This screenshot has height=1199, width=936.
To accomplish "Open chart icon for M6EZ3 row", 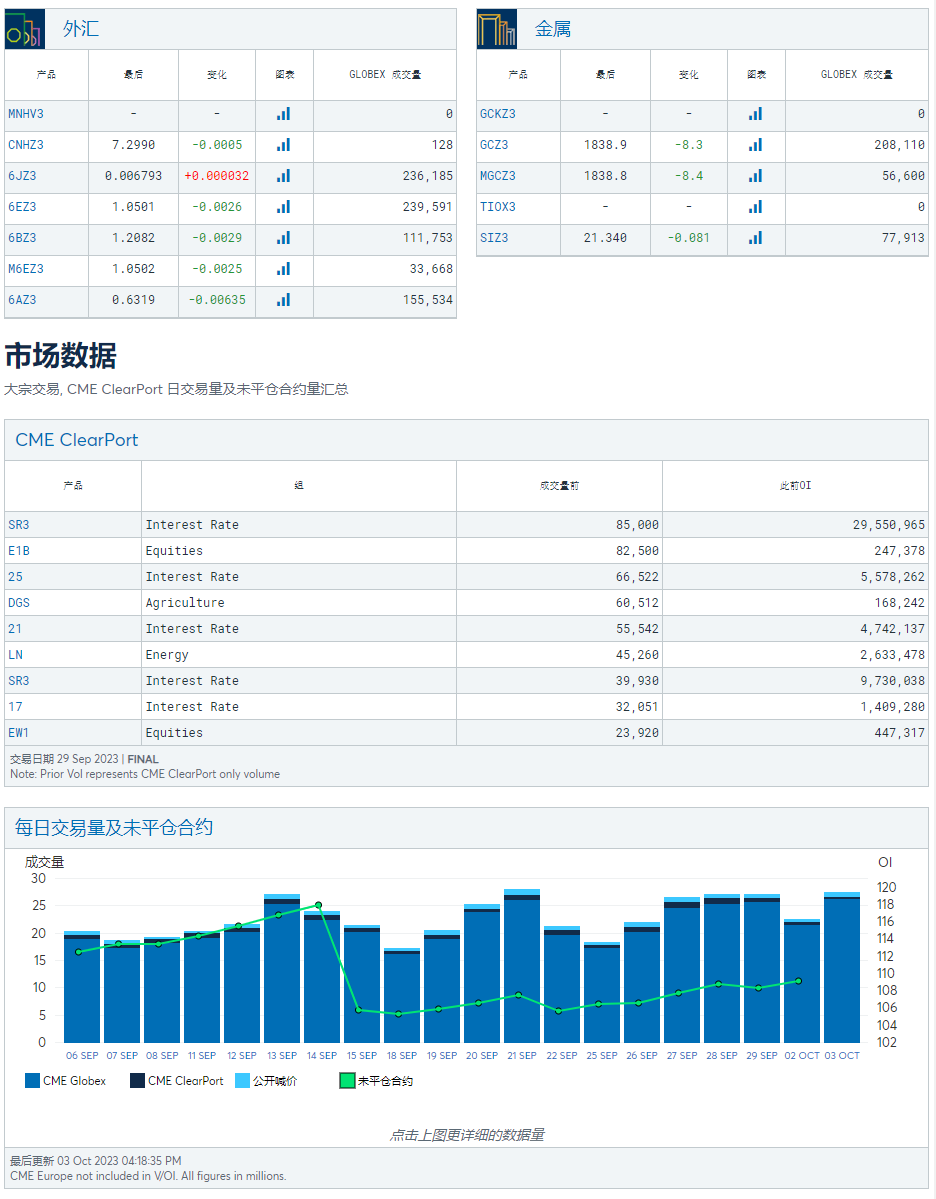I will pos(284,268).
